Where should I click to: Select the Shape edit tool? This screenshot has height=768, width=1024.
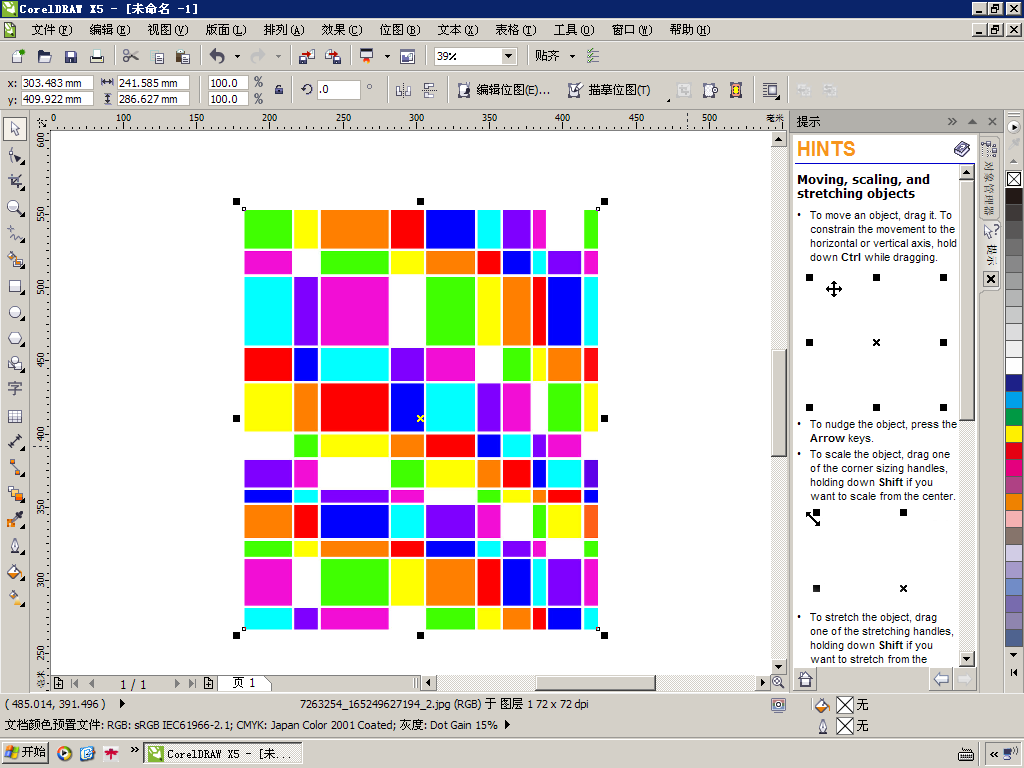tap(15, 156)
